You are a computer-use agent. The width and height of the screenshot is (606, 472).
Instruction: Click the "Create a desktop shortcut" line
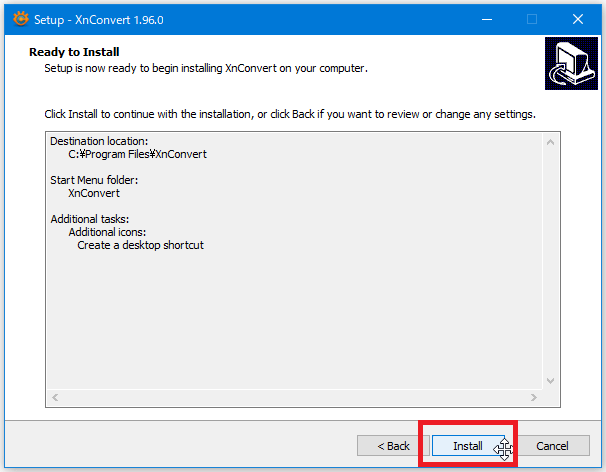pos(140,245)
